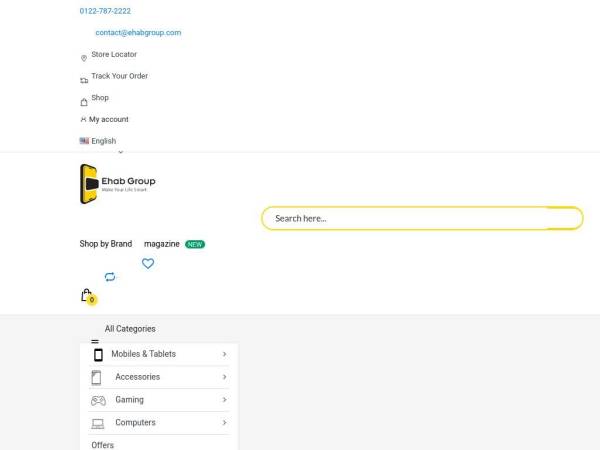Viewport: 600px width, 450px height.
Task: Toggle the All Categories hamburger menu
Action: pos(95,341)
